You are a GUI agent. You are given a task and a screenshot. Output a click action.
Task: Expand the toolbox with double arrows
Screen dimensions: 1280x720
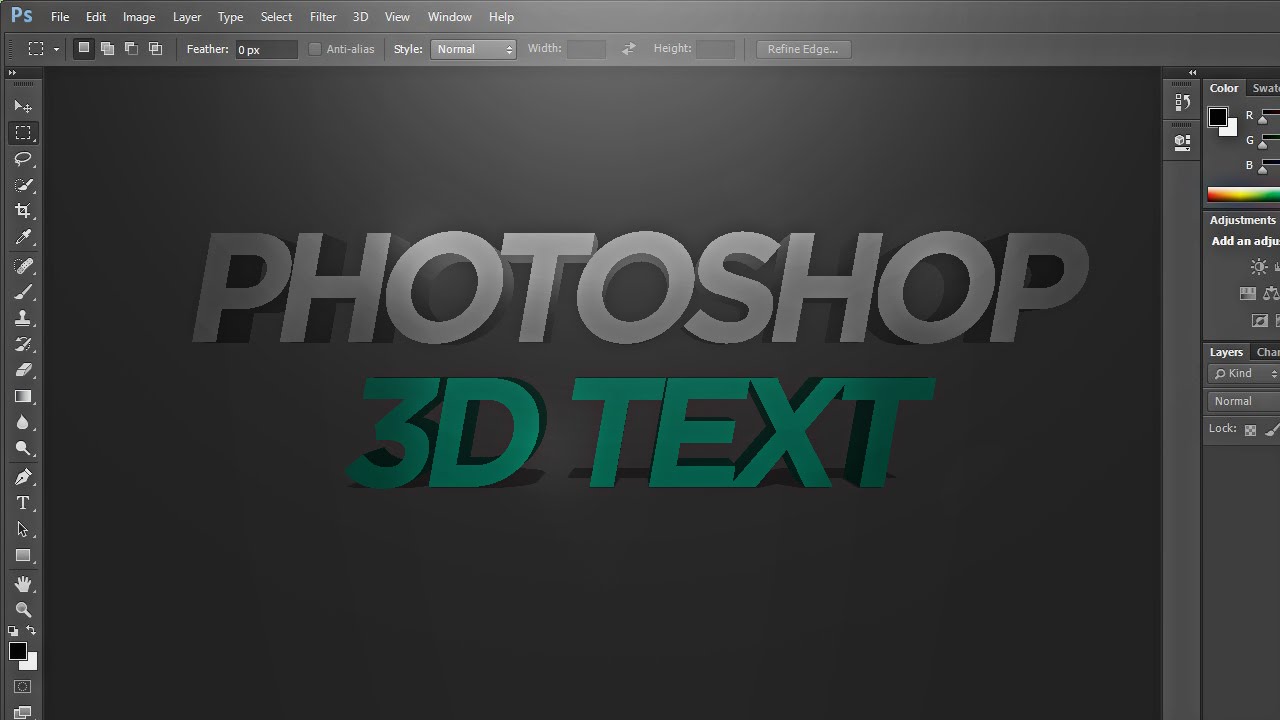coord(12,73)
